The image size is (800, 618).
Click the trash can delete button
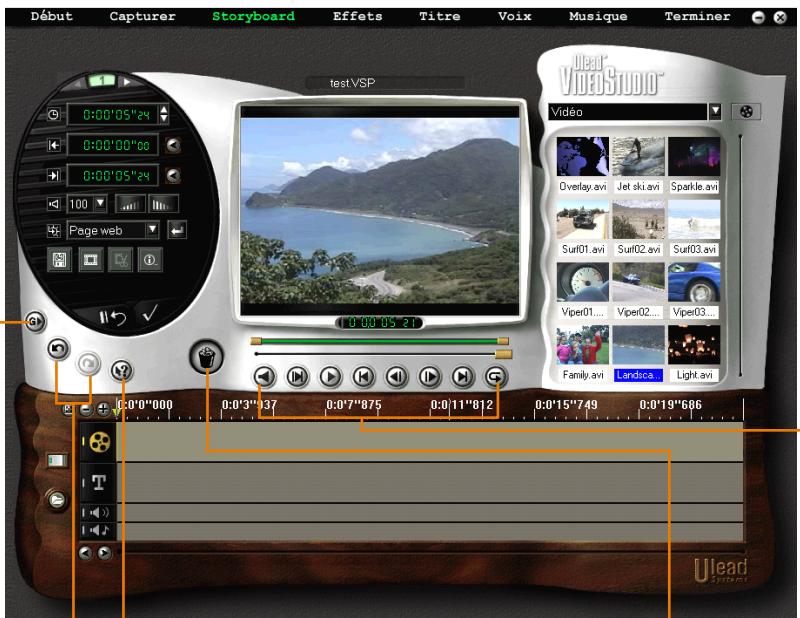[207, 357]
